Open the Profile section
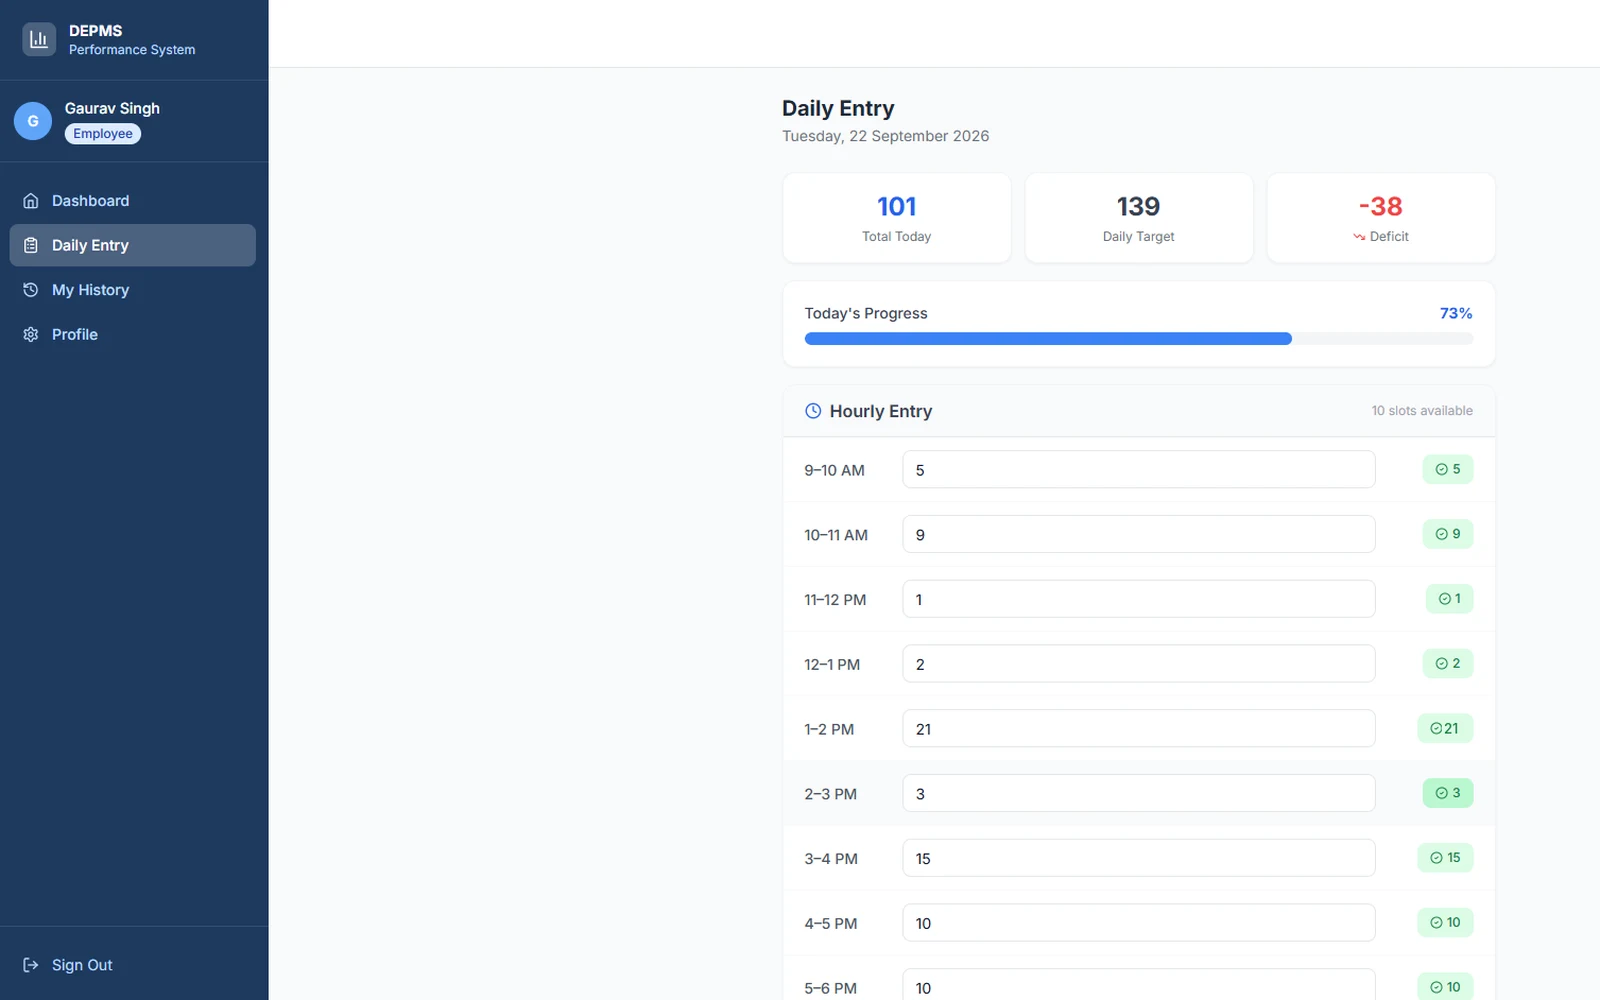1600x1000 pixels. pyautogui.click(x=133, y=334)
